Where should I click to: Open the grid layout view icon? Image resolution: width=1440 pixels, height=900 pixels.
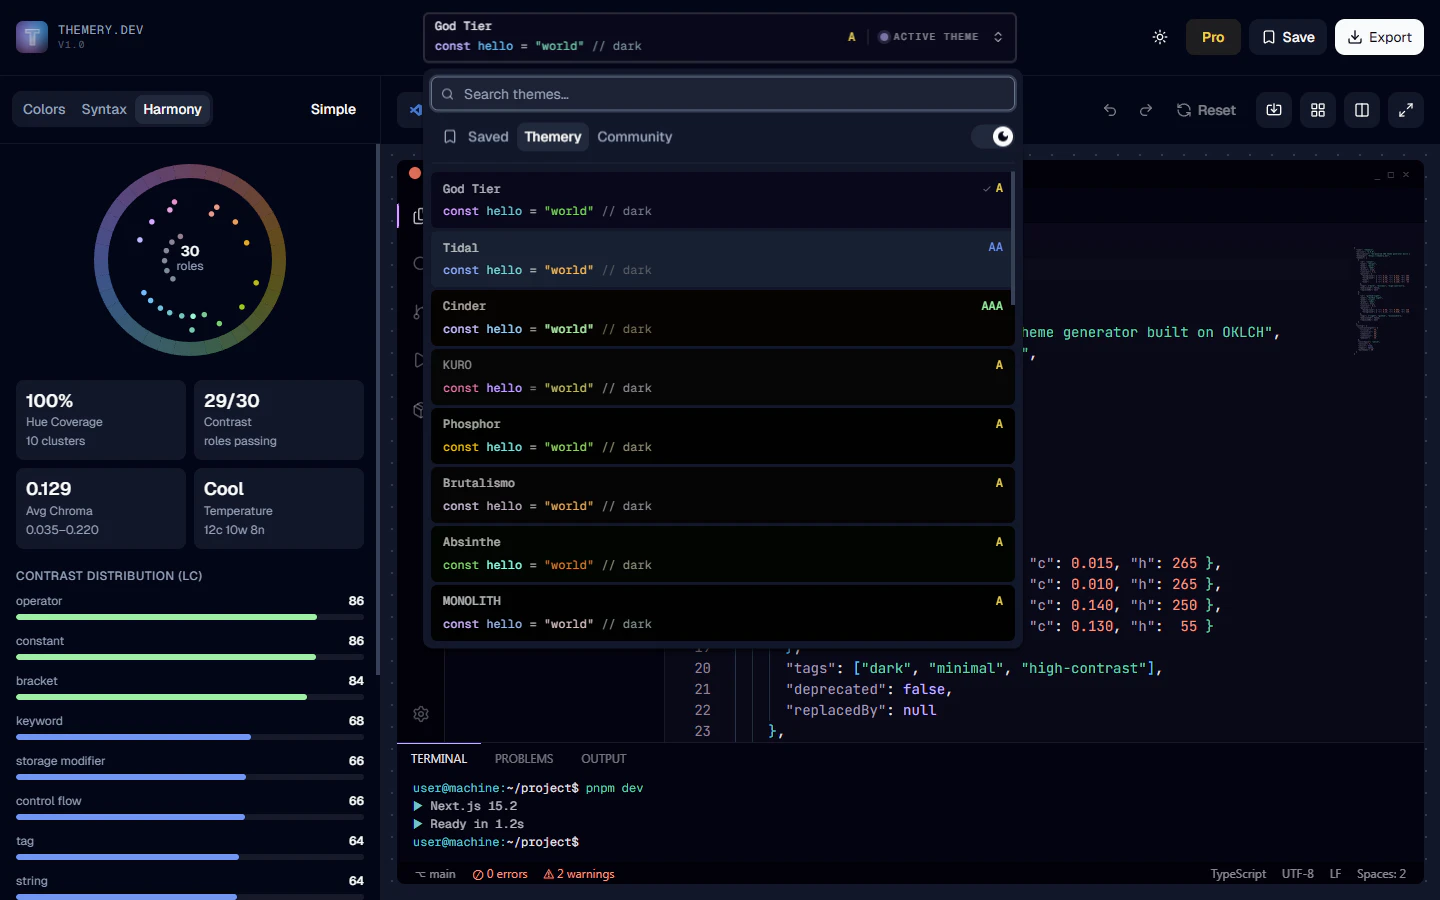coord(1317,110)
